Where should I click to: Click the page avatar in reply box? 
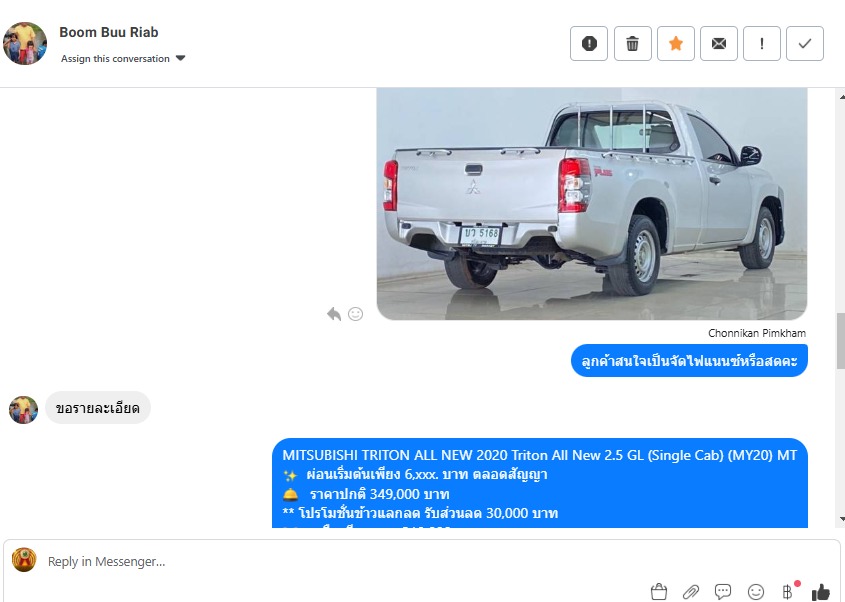point(24,560)
